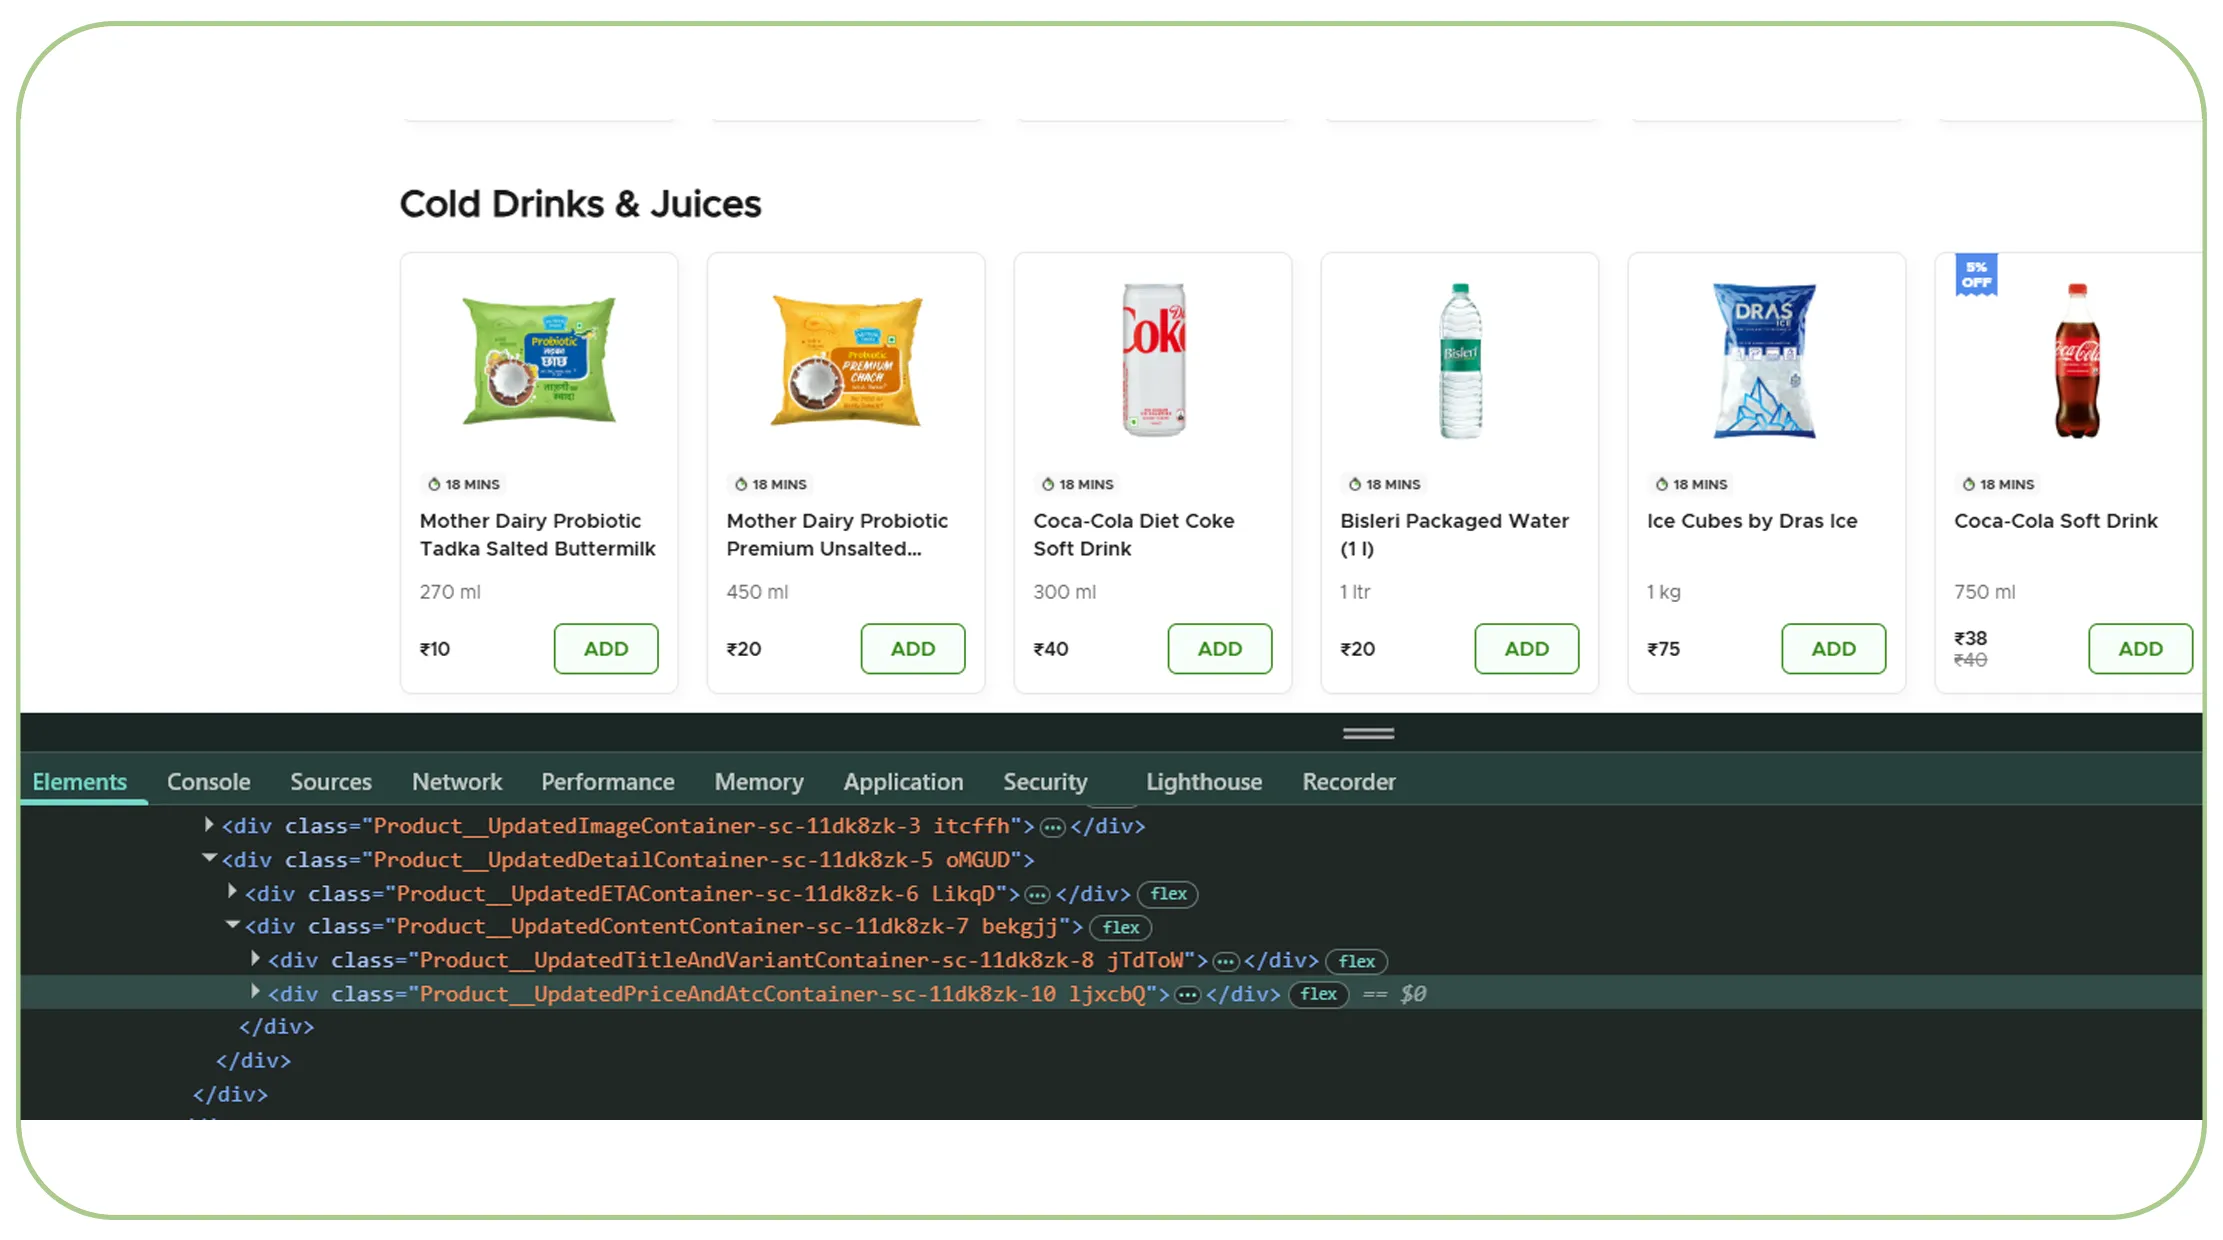Screen dimensions: 2223x1240
Task: Open the Network tab
Action: [x=457, y=782]
